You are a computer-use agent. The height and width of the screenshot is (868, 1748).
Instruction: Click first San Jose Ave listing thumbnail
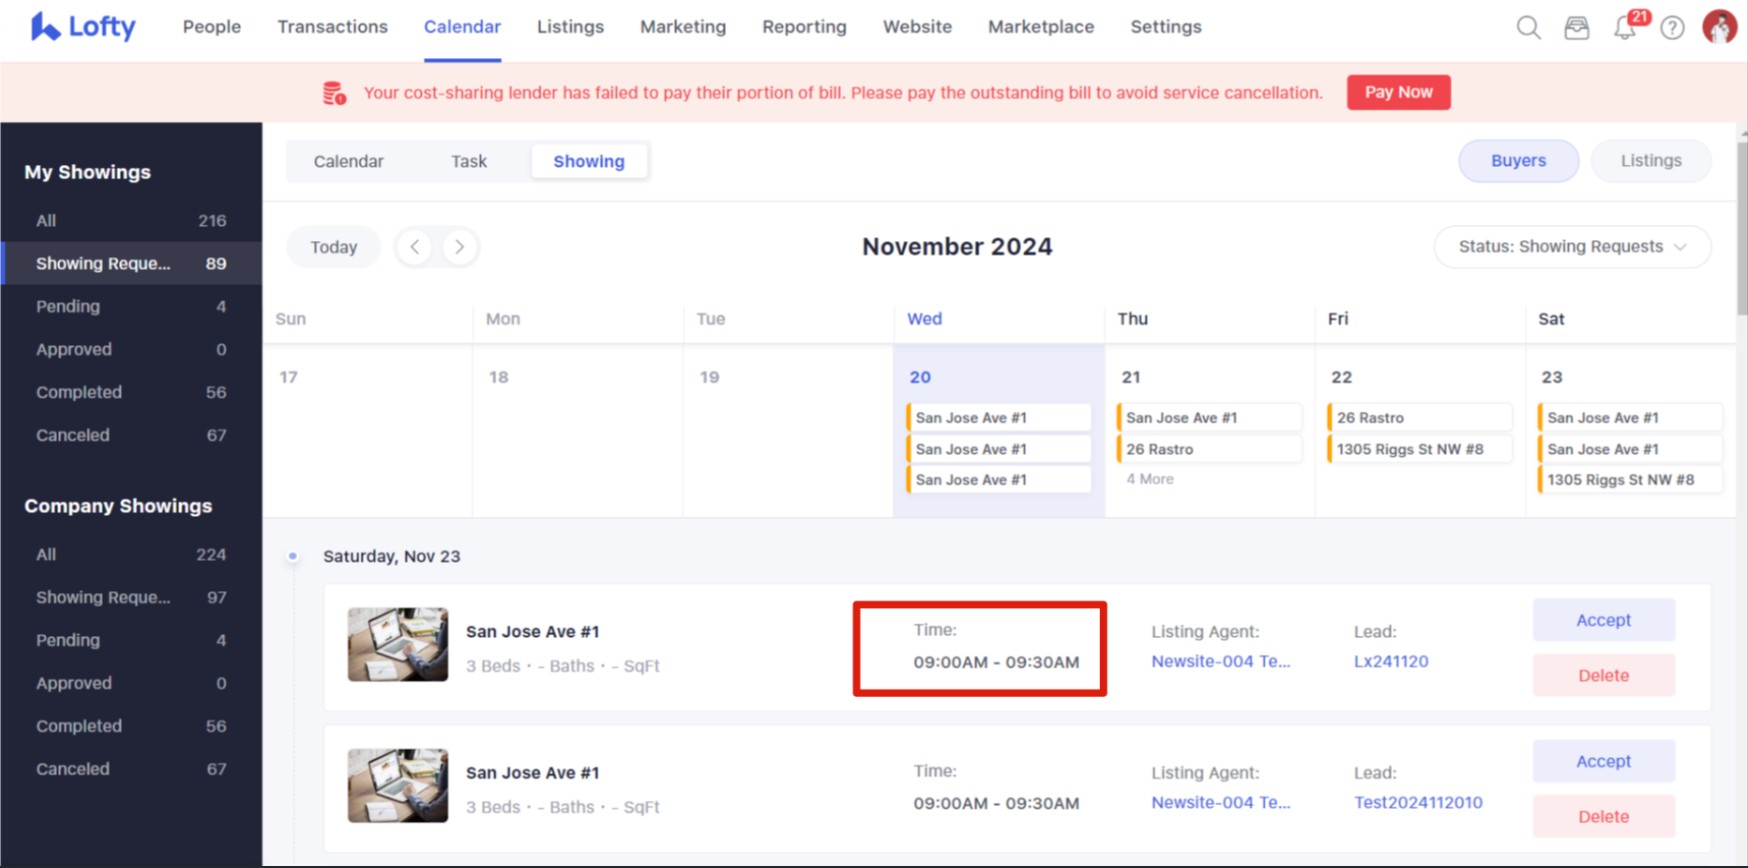click(398, 645)
